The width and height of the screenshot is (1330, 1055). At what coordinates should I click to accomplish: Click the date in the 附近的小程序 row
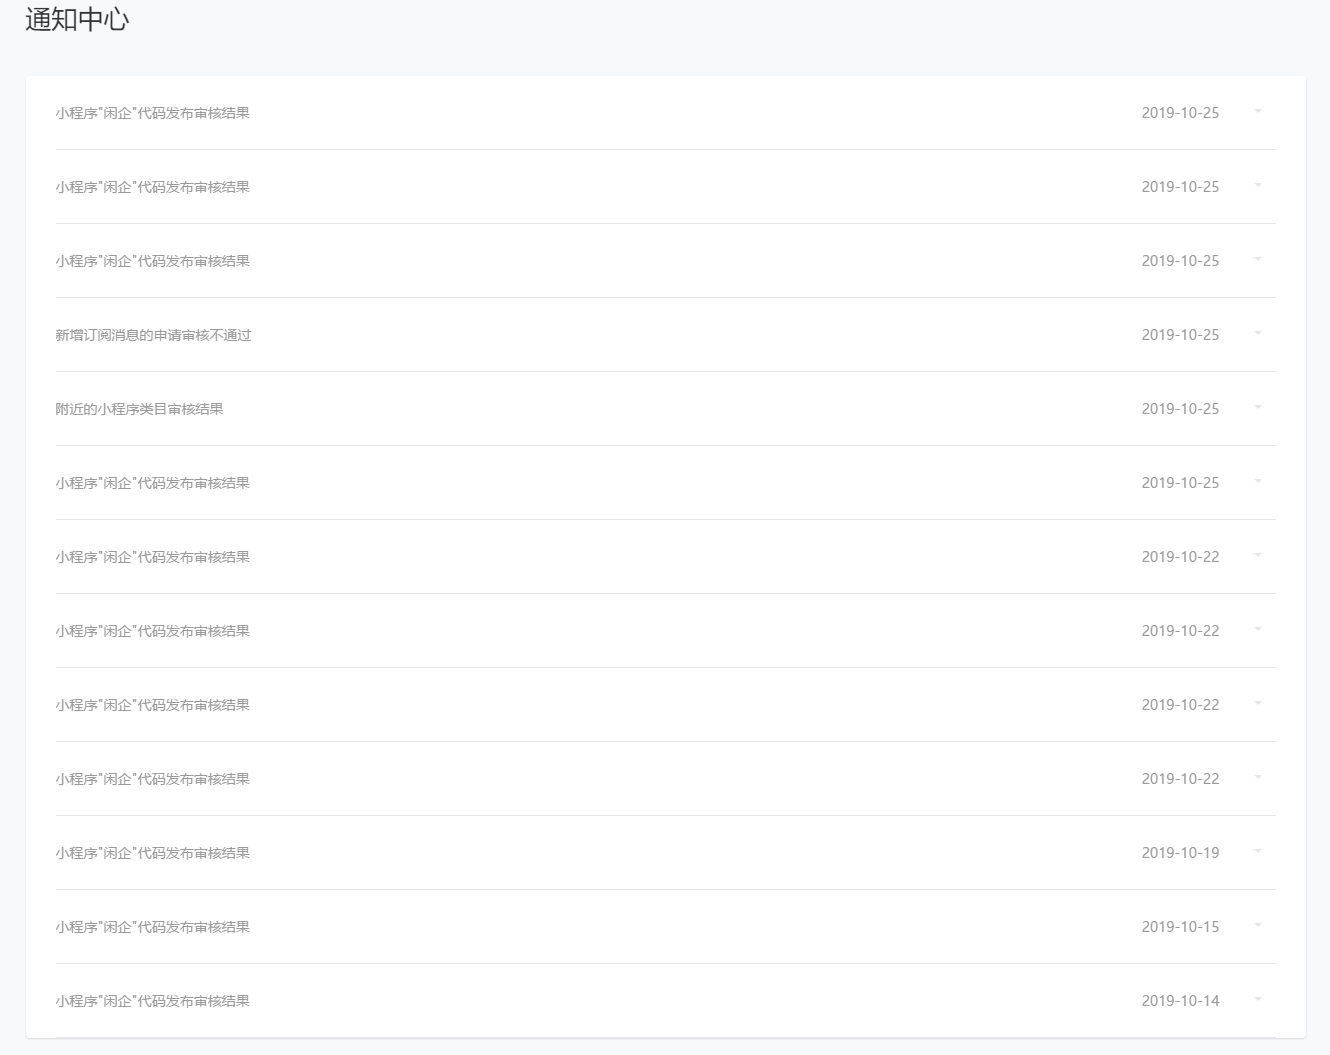1180,409
